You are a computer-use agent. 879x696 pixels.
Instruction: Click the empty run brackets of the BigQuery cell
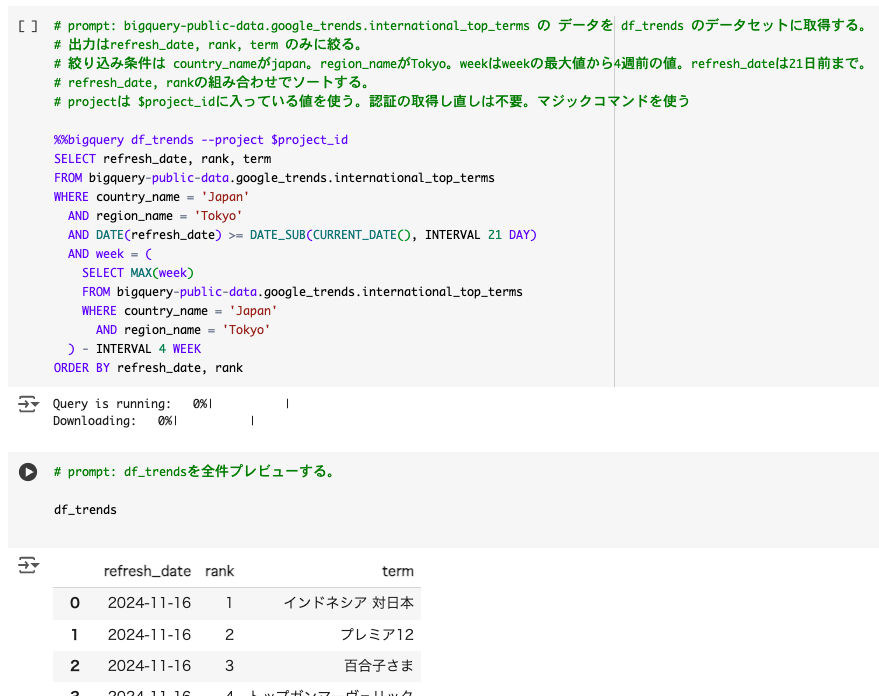(x=26, y=27)
